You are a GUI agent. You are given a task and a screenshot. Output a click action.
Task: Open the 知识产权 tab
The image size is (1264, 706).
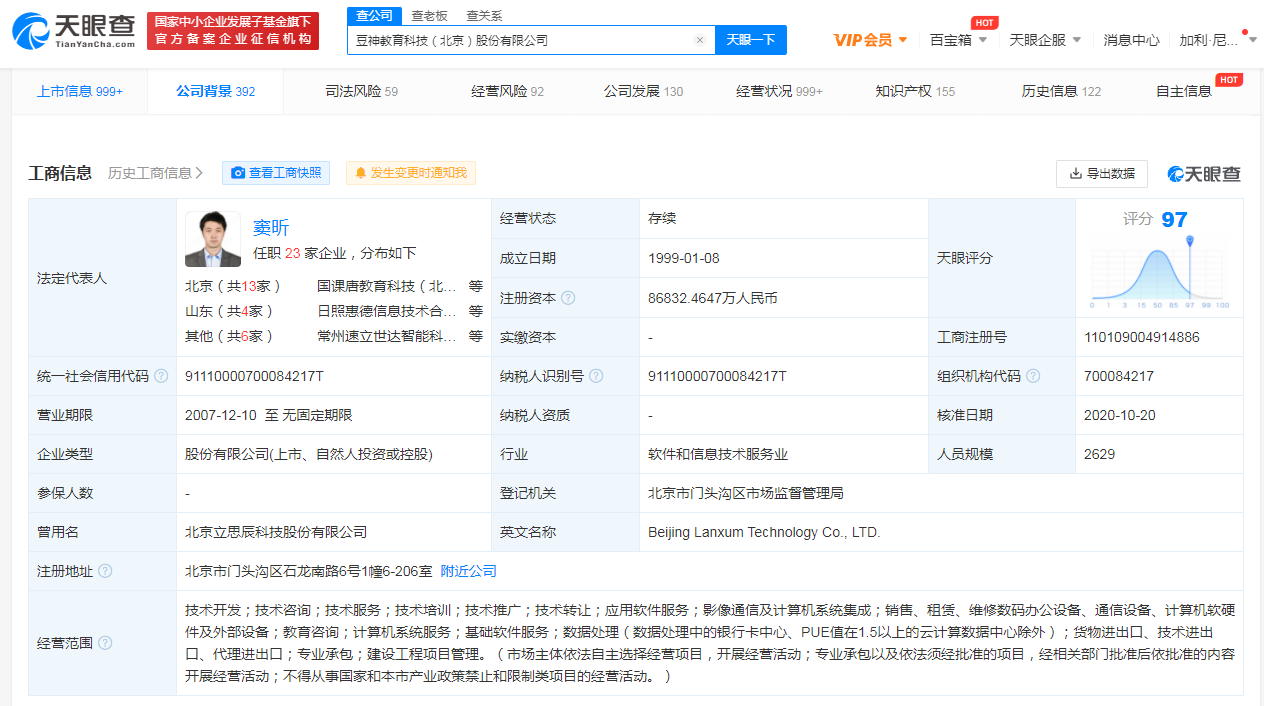click(x=915, y=91)
